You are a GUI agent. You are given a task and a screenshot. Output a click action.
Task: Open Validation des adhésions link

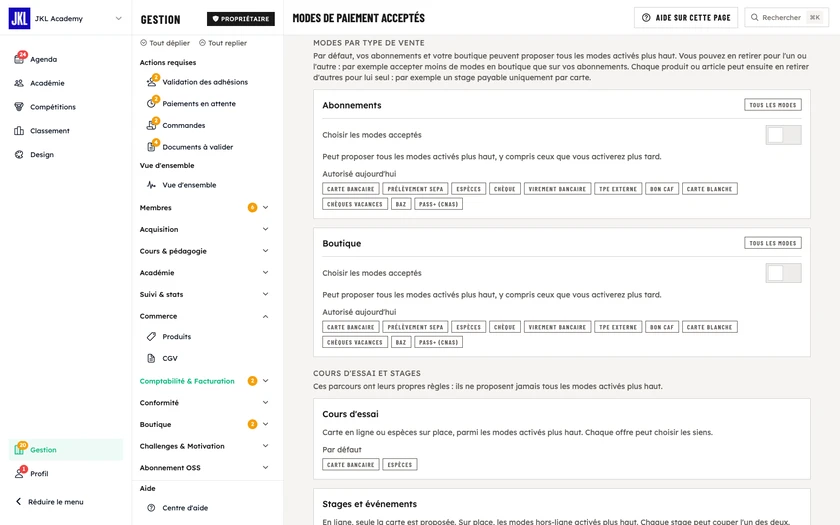click(205, 82)
